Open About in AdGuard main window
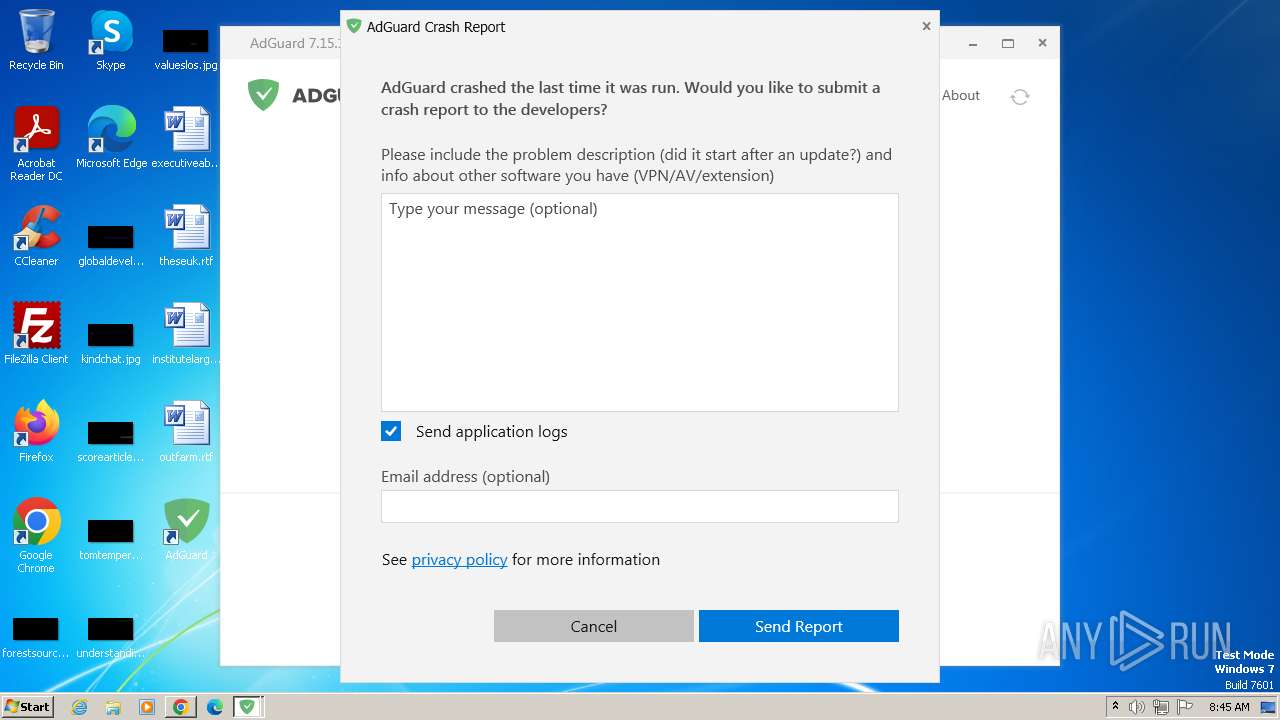This screenshot has height=720, width=1280. [x=961, y=95]
